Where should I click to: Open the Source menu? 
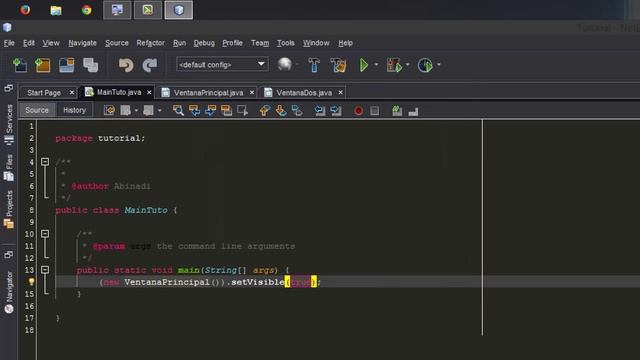click(117, 43)
